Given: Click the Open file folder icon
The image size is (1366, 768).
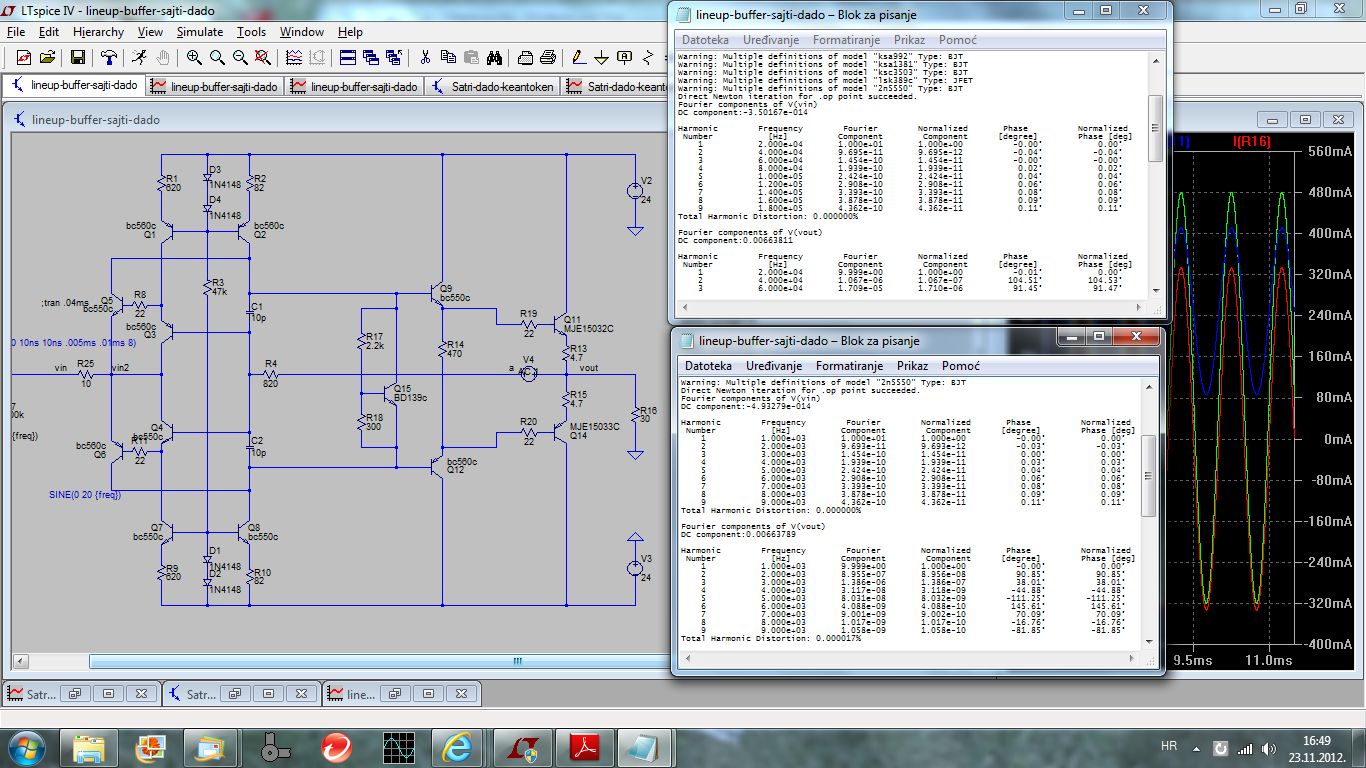Looking at the screenshot, I should pos(47,57).
